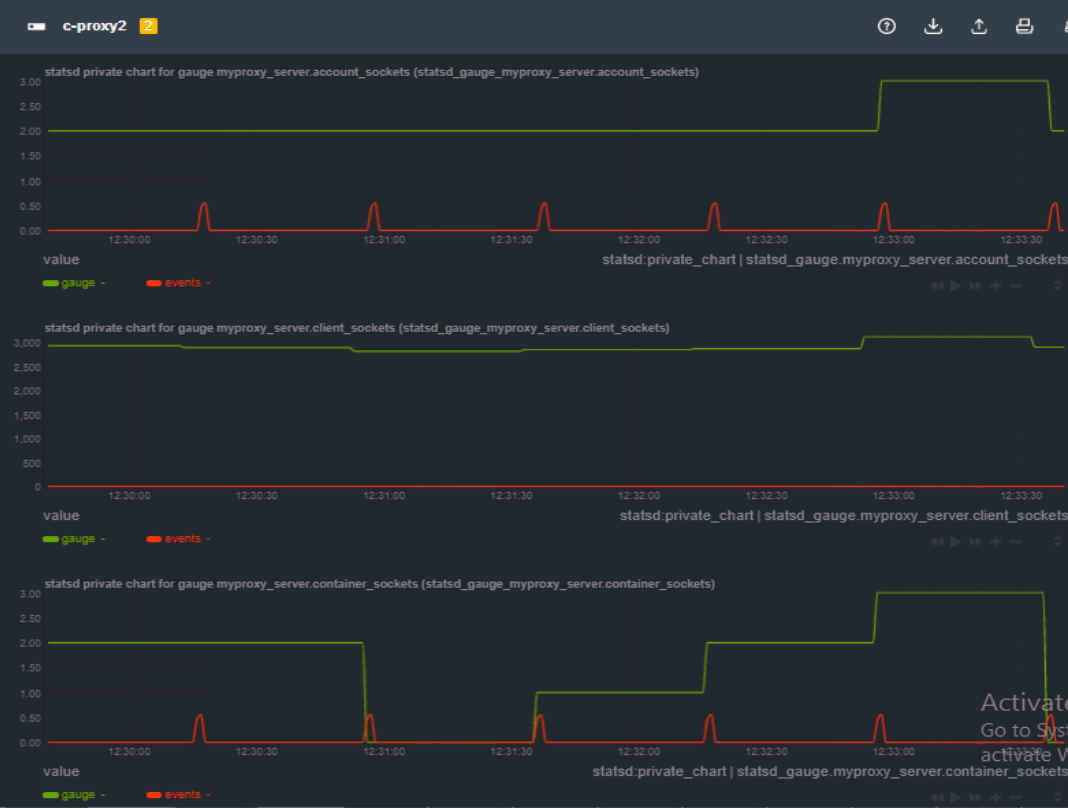Toggle events dimension in client_sockets legend
The width and height of the screenshot is (1068, 808).
coord(182,539)
